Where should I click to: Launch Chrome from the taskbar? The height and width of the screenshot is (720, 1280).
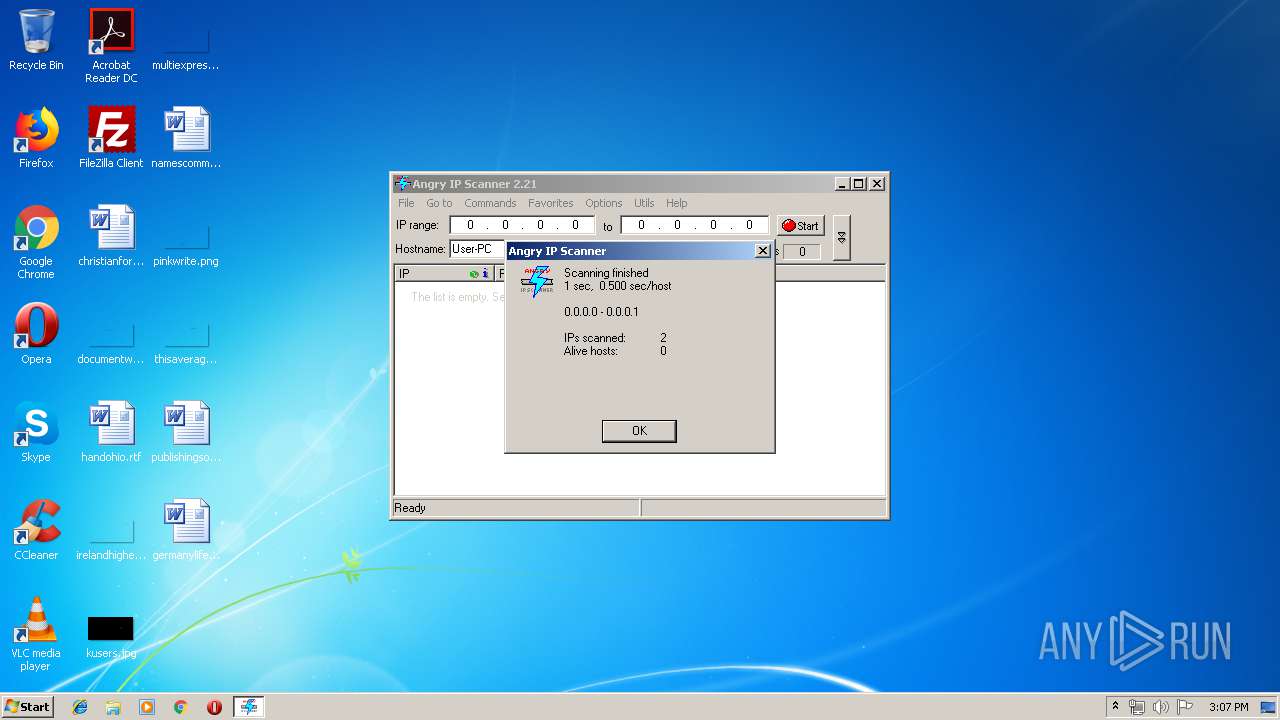point(181,707)
